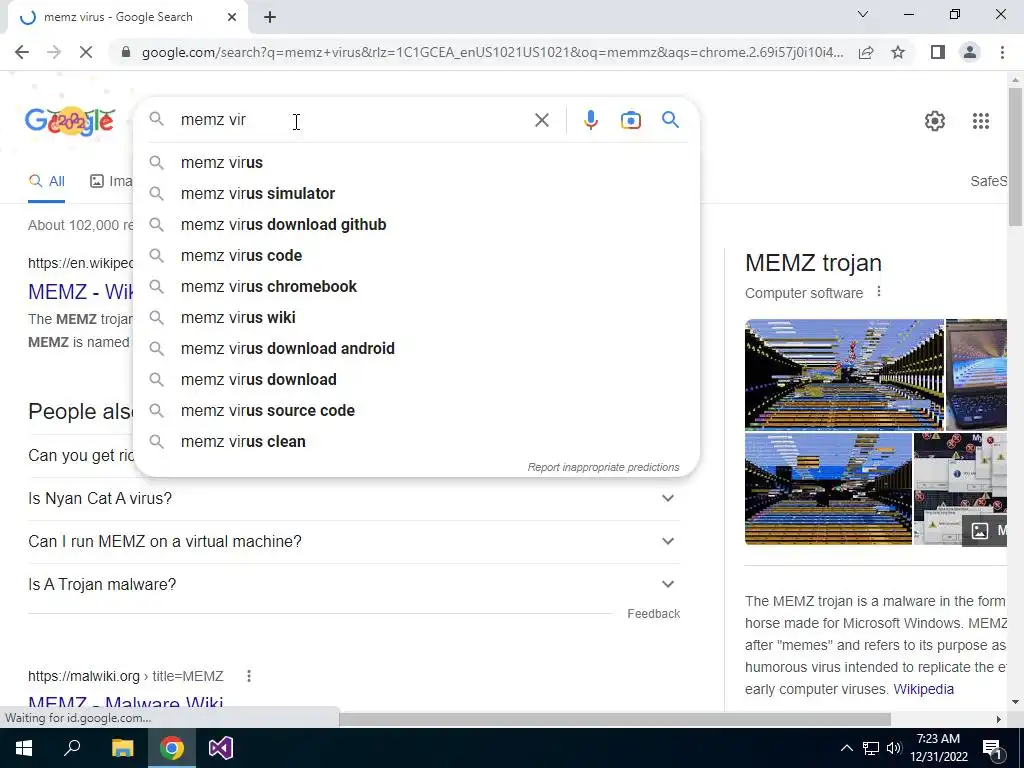Image resolution: width=1024 pixels, height=768 pixels.
Task: Open the large MEMZ trojan screenshot image
Action: pyautogui.click(x=844, y=374)
